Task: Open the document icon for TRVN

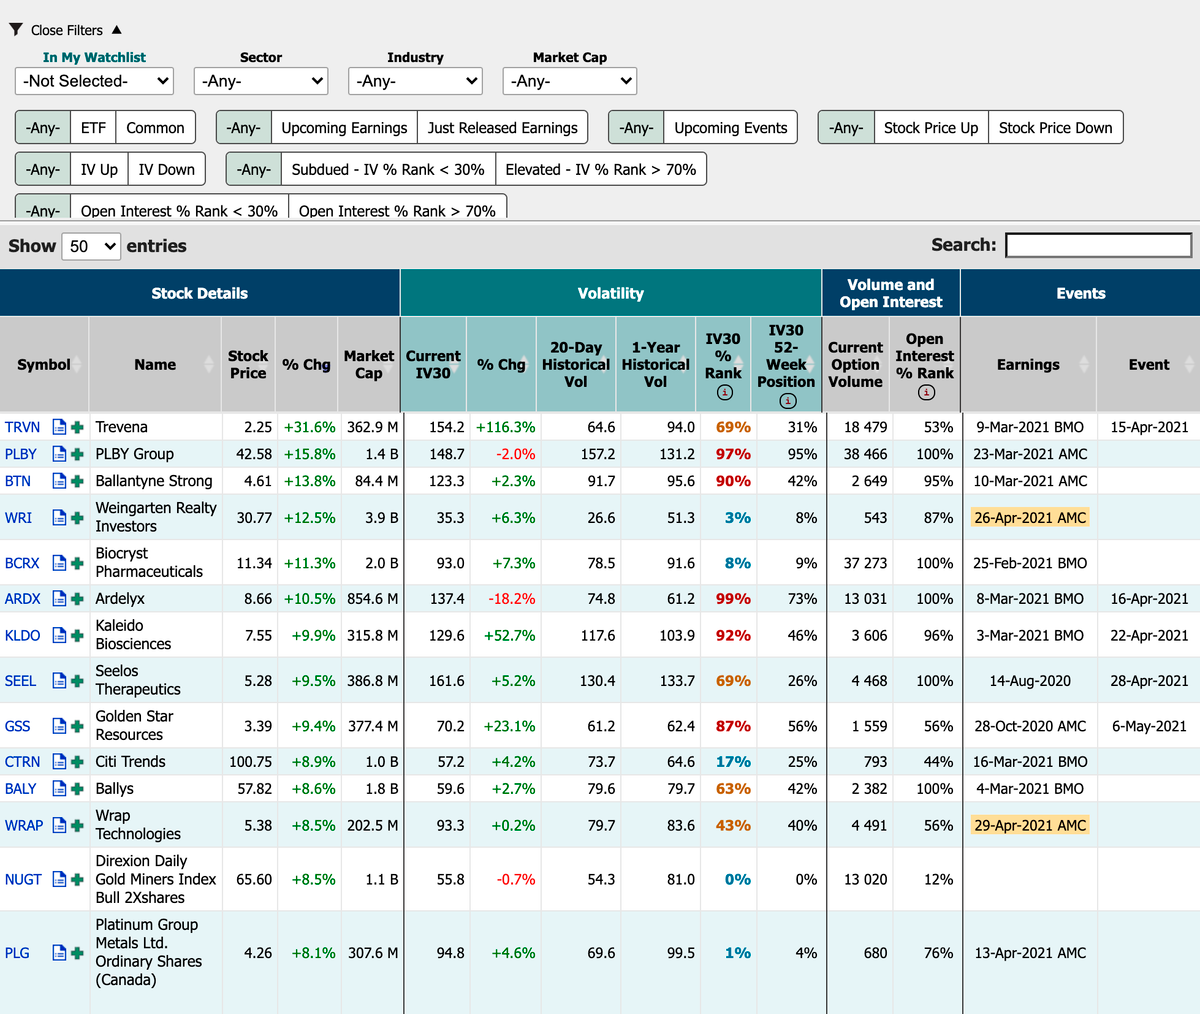Action: (59, 427)
